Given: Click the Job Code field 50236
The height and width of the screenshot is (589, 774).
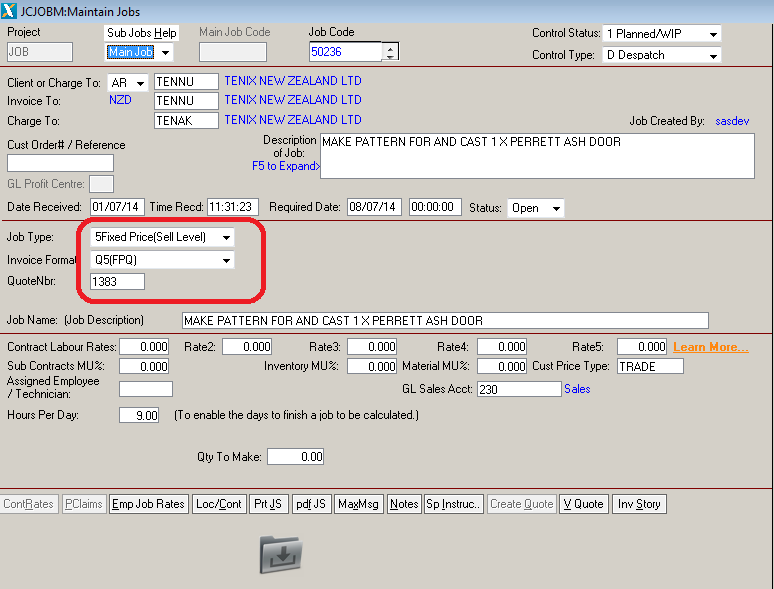Looking at the screenshot, I should pyautogui.click(x=346, y=52).
